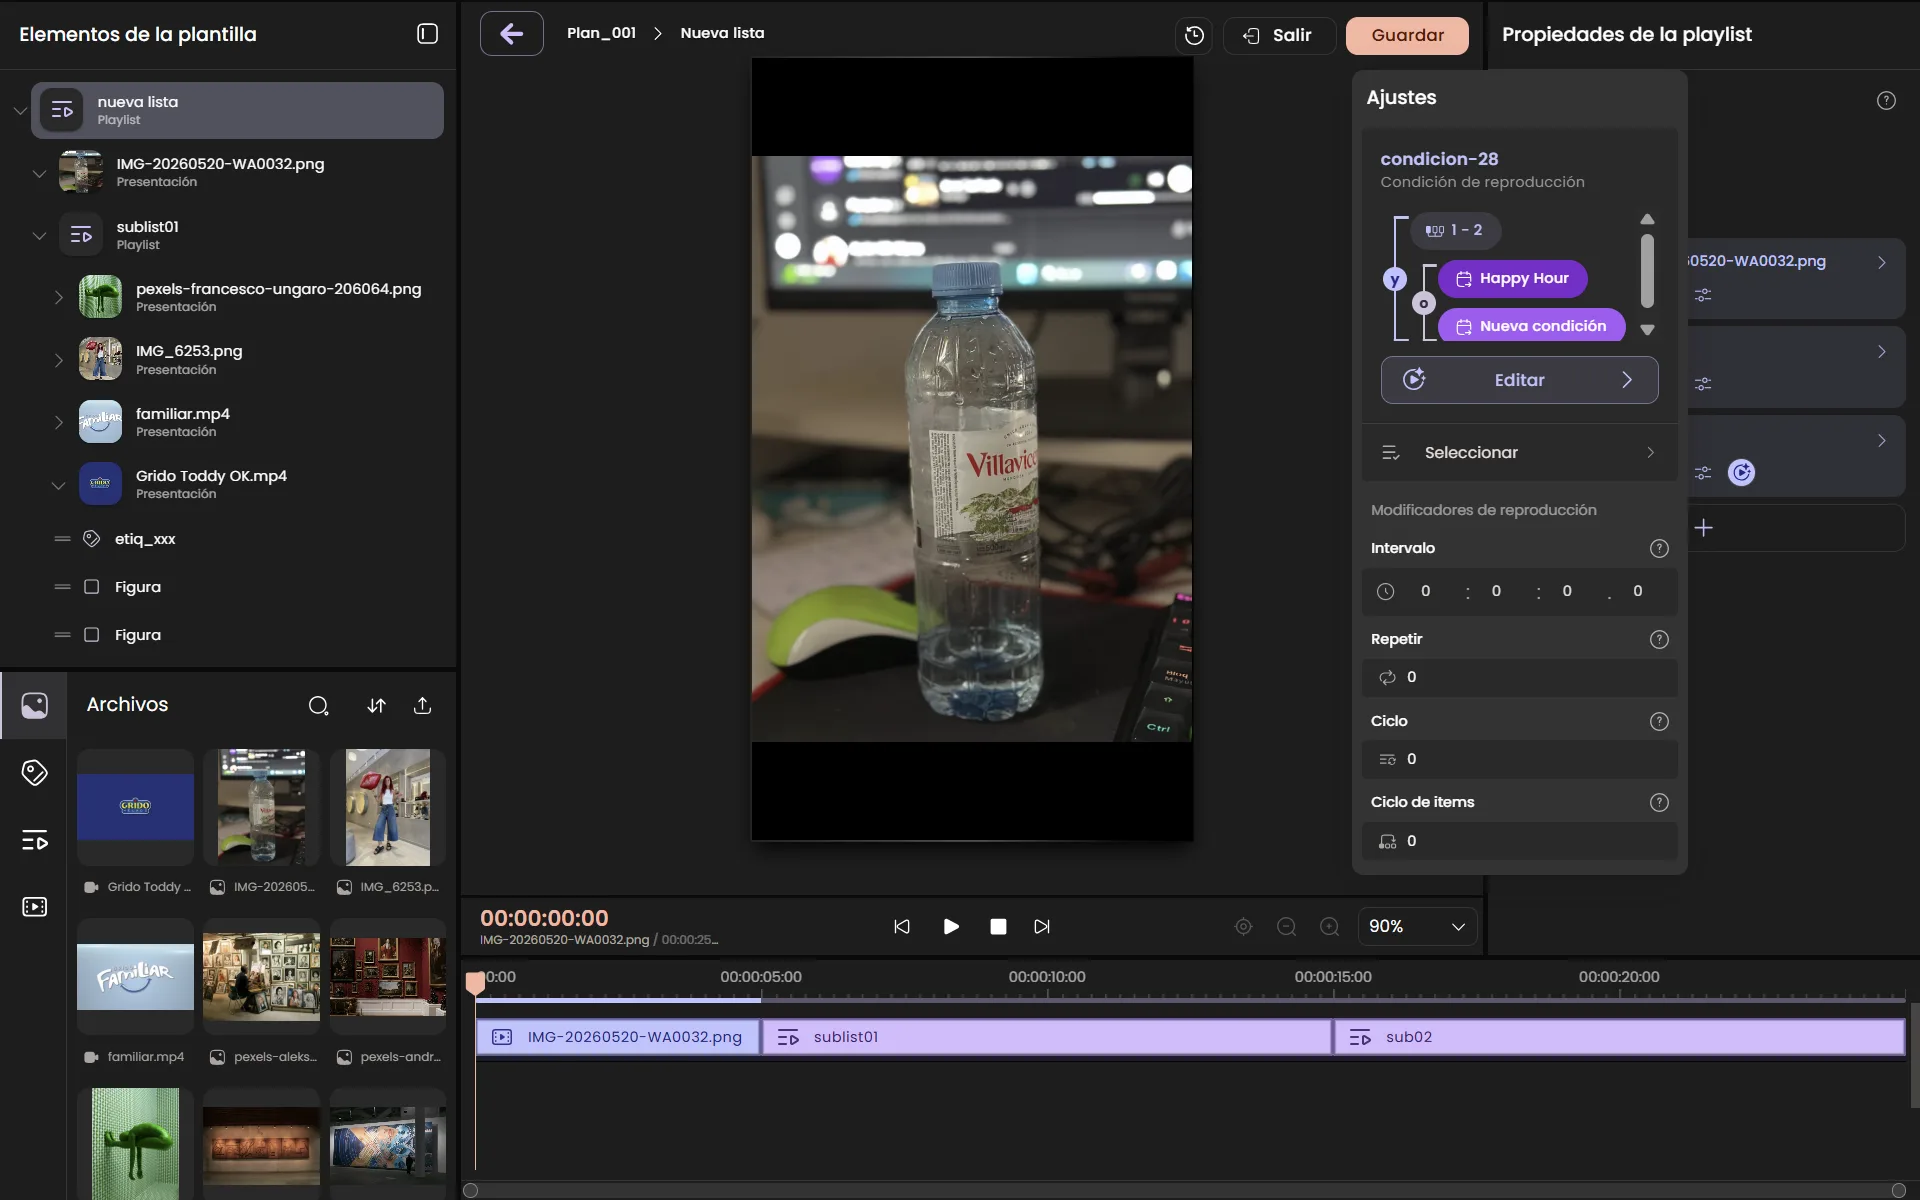Screen dimensions: 1920x1200
Task: Open the Seleccionar condition chooser
Action: click(1519, 453)
